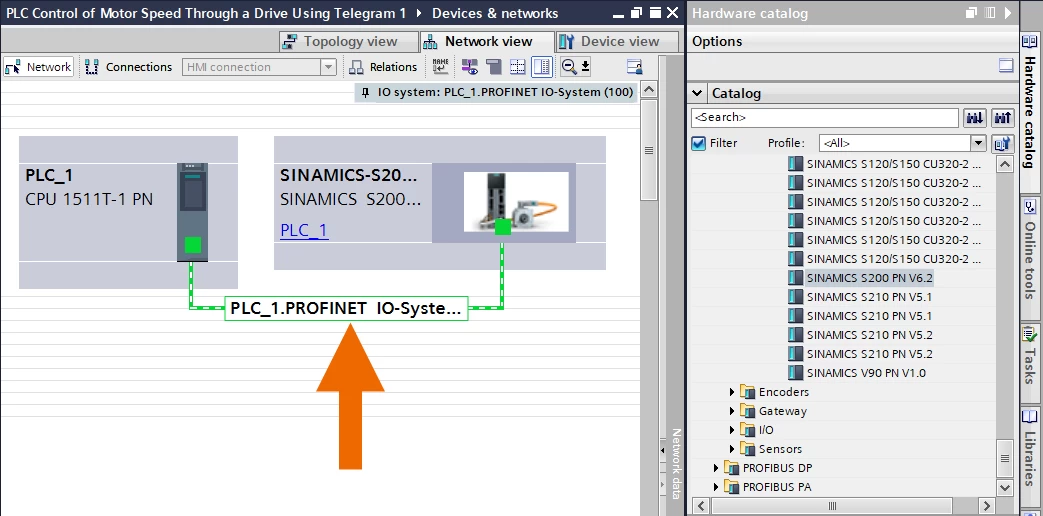Expand the Sensors folder
This screenshot has height=516, width=1043.
(x=733, y=449)
